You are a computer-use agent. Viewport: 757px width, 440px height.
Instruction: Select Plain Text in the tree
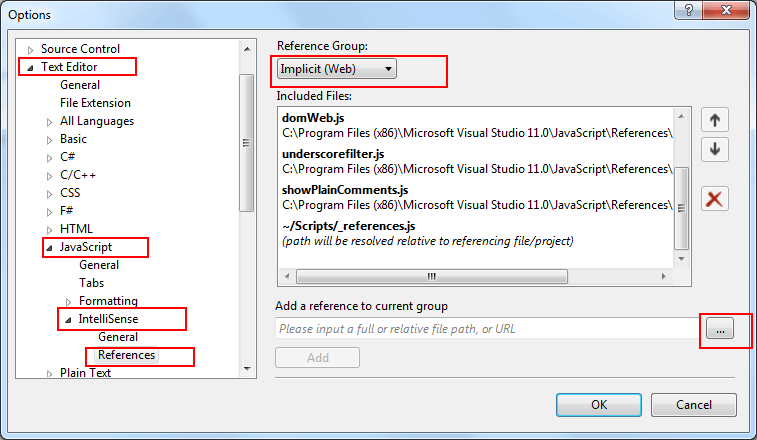point(85,372)
